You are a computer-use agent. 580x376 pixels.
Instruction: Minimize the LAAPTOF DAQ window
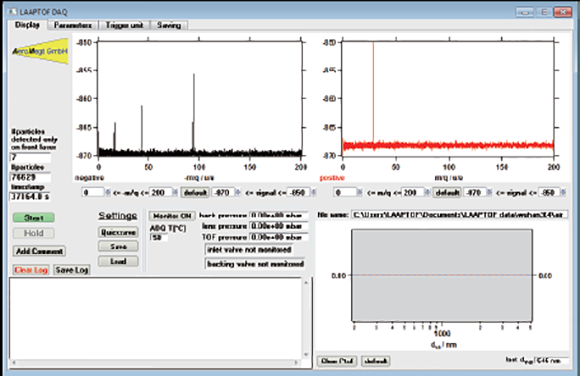[525, 12]
